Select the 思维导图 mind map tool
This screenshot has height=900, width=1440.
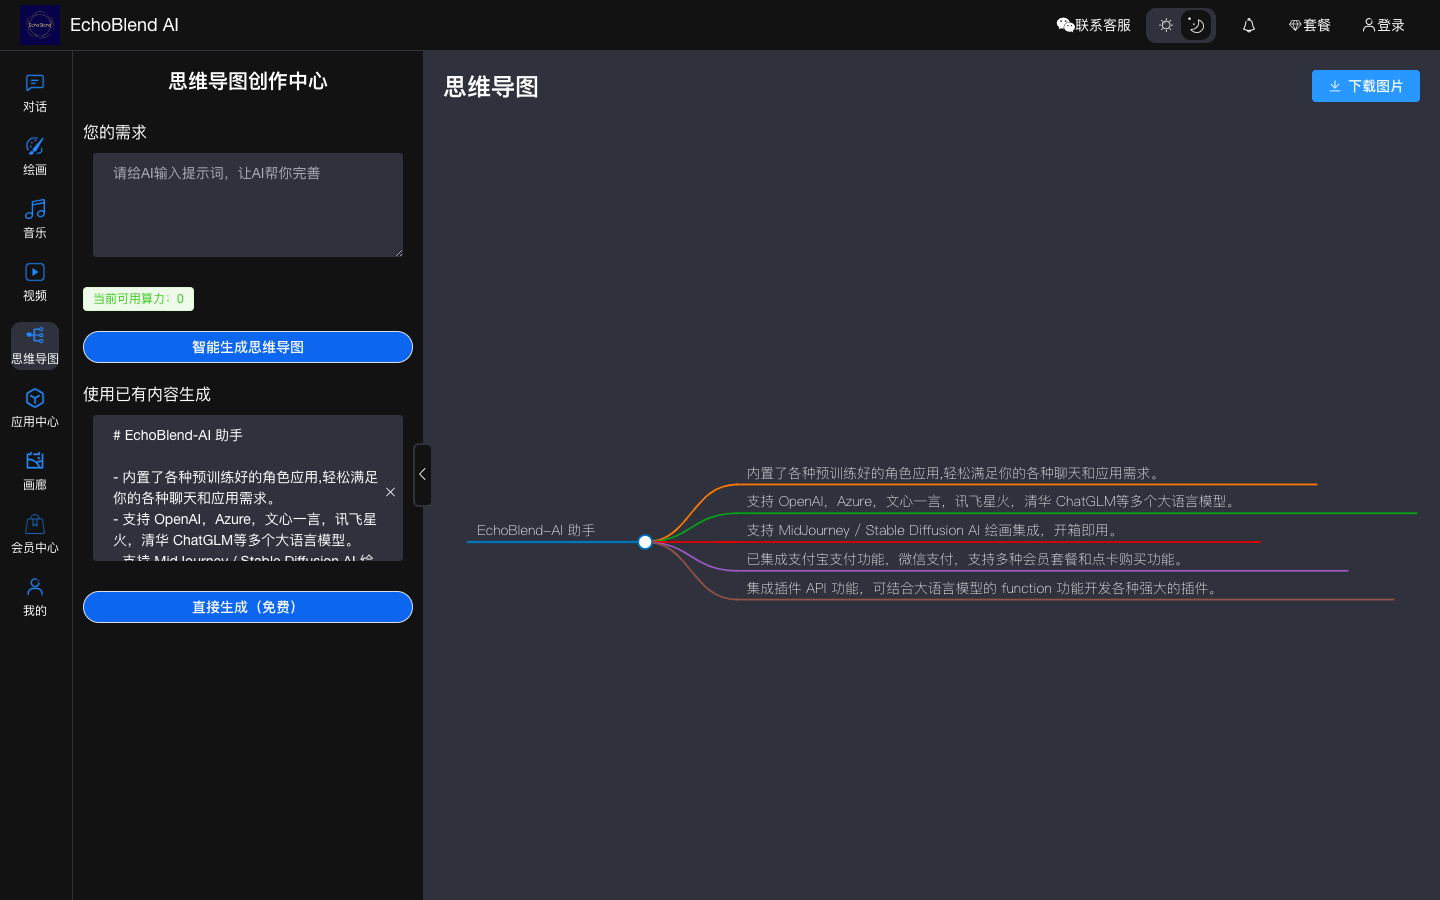click(34, 344)
